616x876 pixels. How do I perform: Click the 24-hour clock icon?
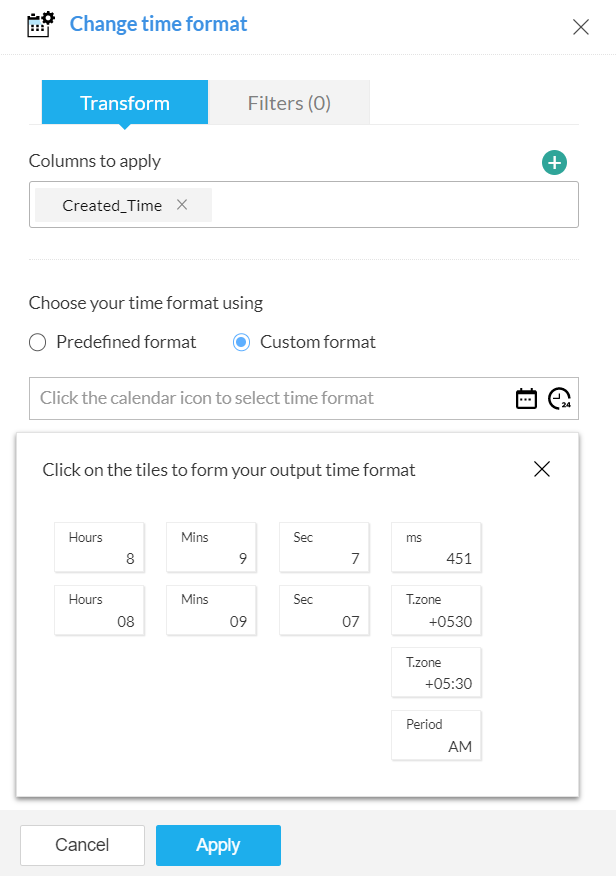coord(560,398)
